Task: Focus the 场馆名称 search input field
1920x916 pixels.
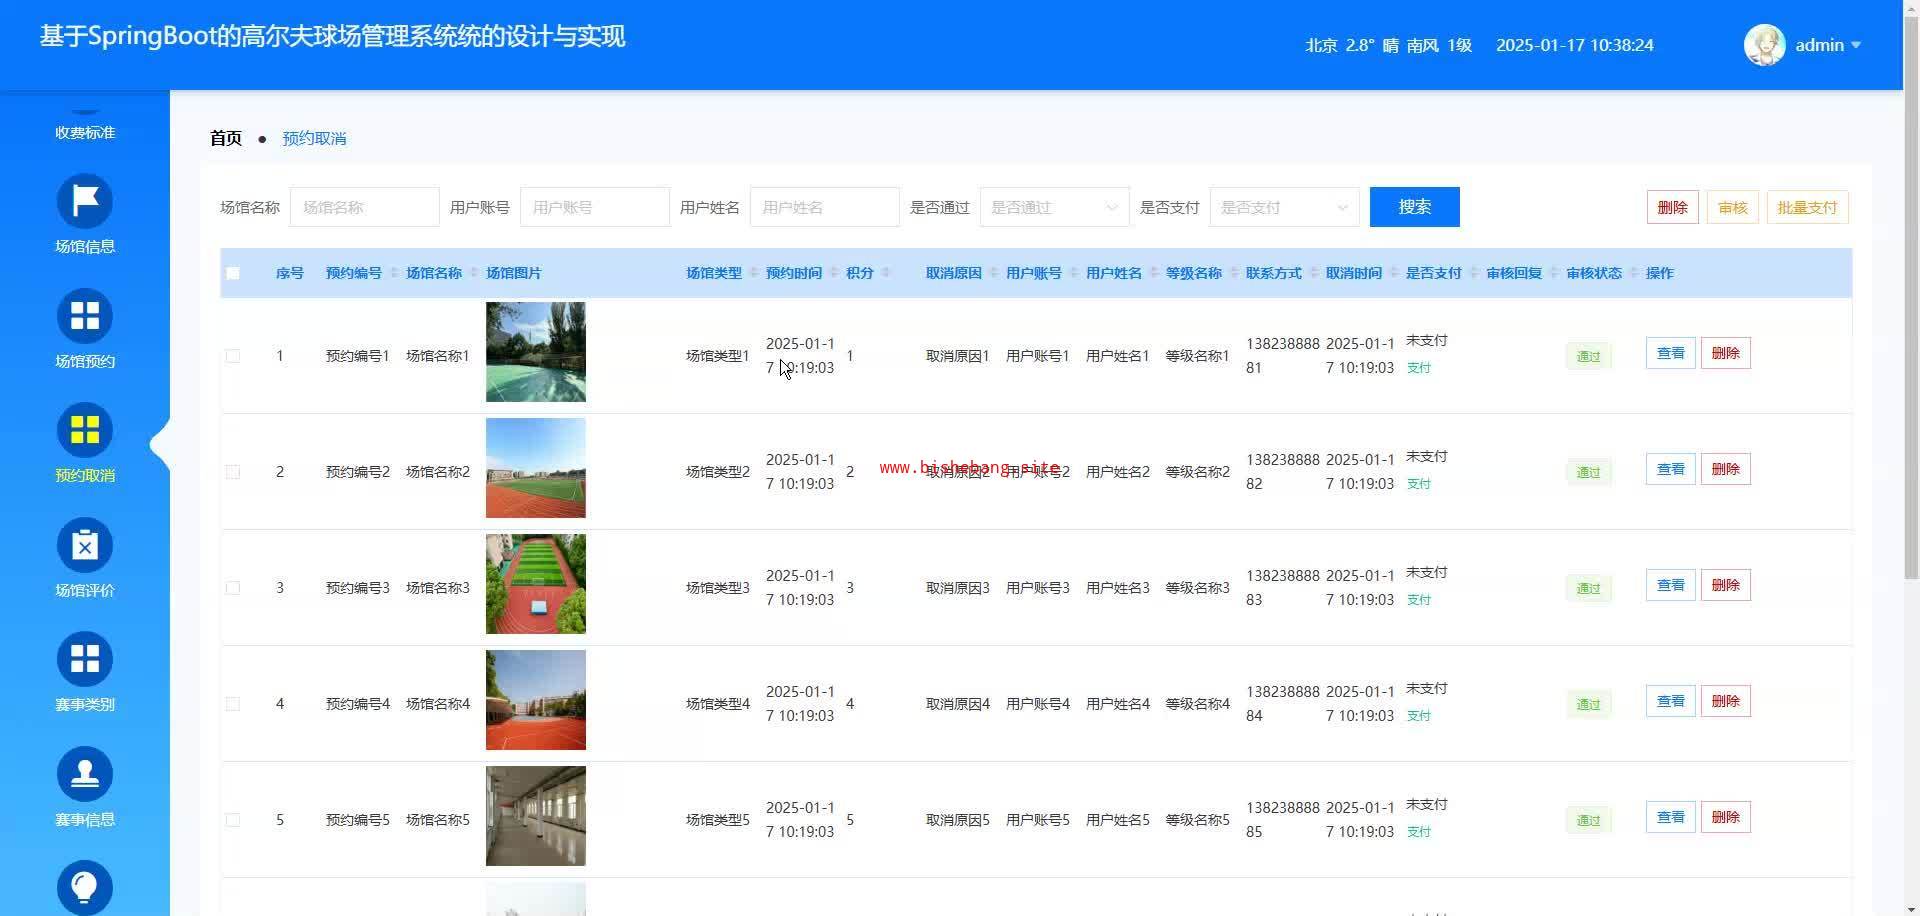Action: (364, 207)
